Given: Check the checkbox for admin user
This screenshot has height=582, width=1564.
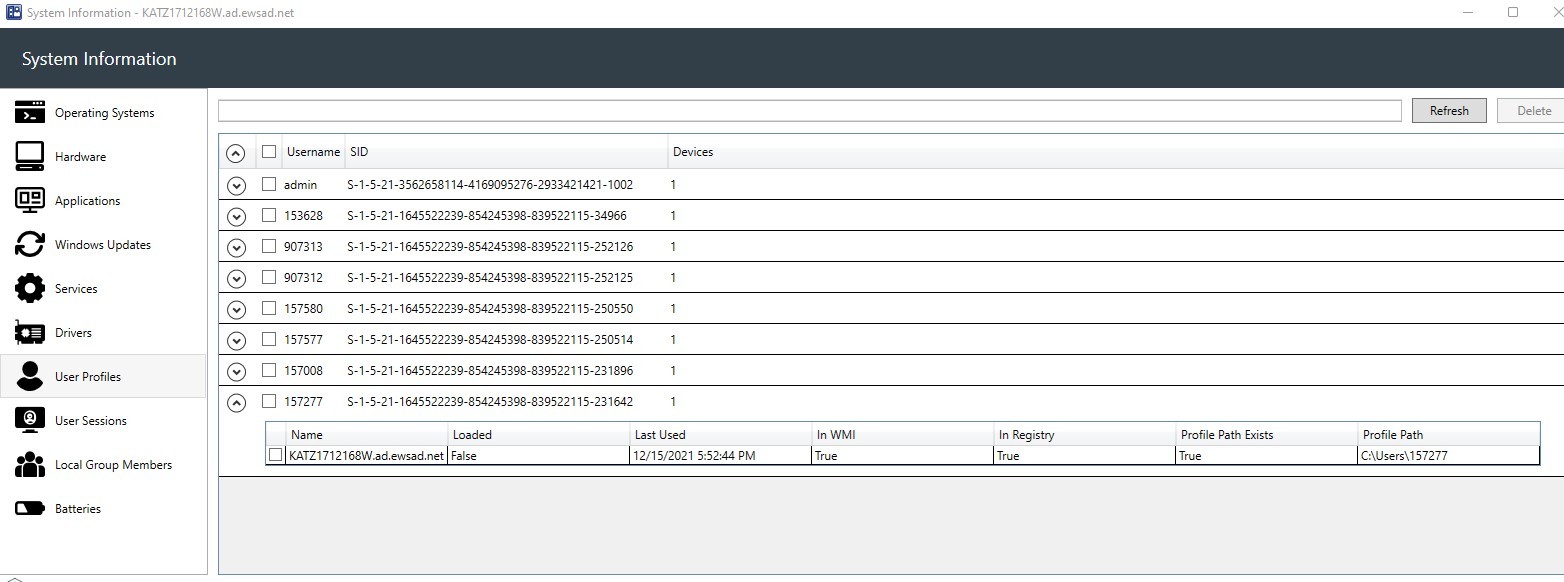Looking at the screenshot, I should click(269, 184).
